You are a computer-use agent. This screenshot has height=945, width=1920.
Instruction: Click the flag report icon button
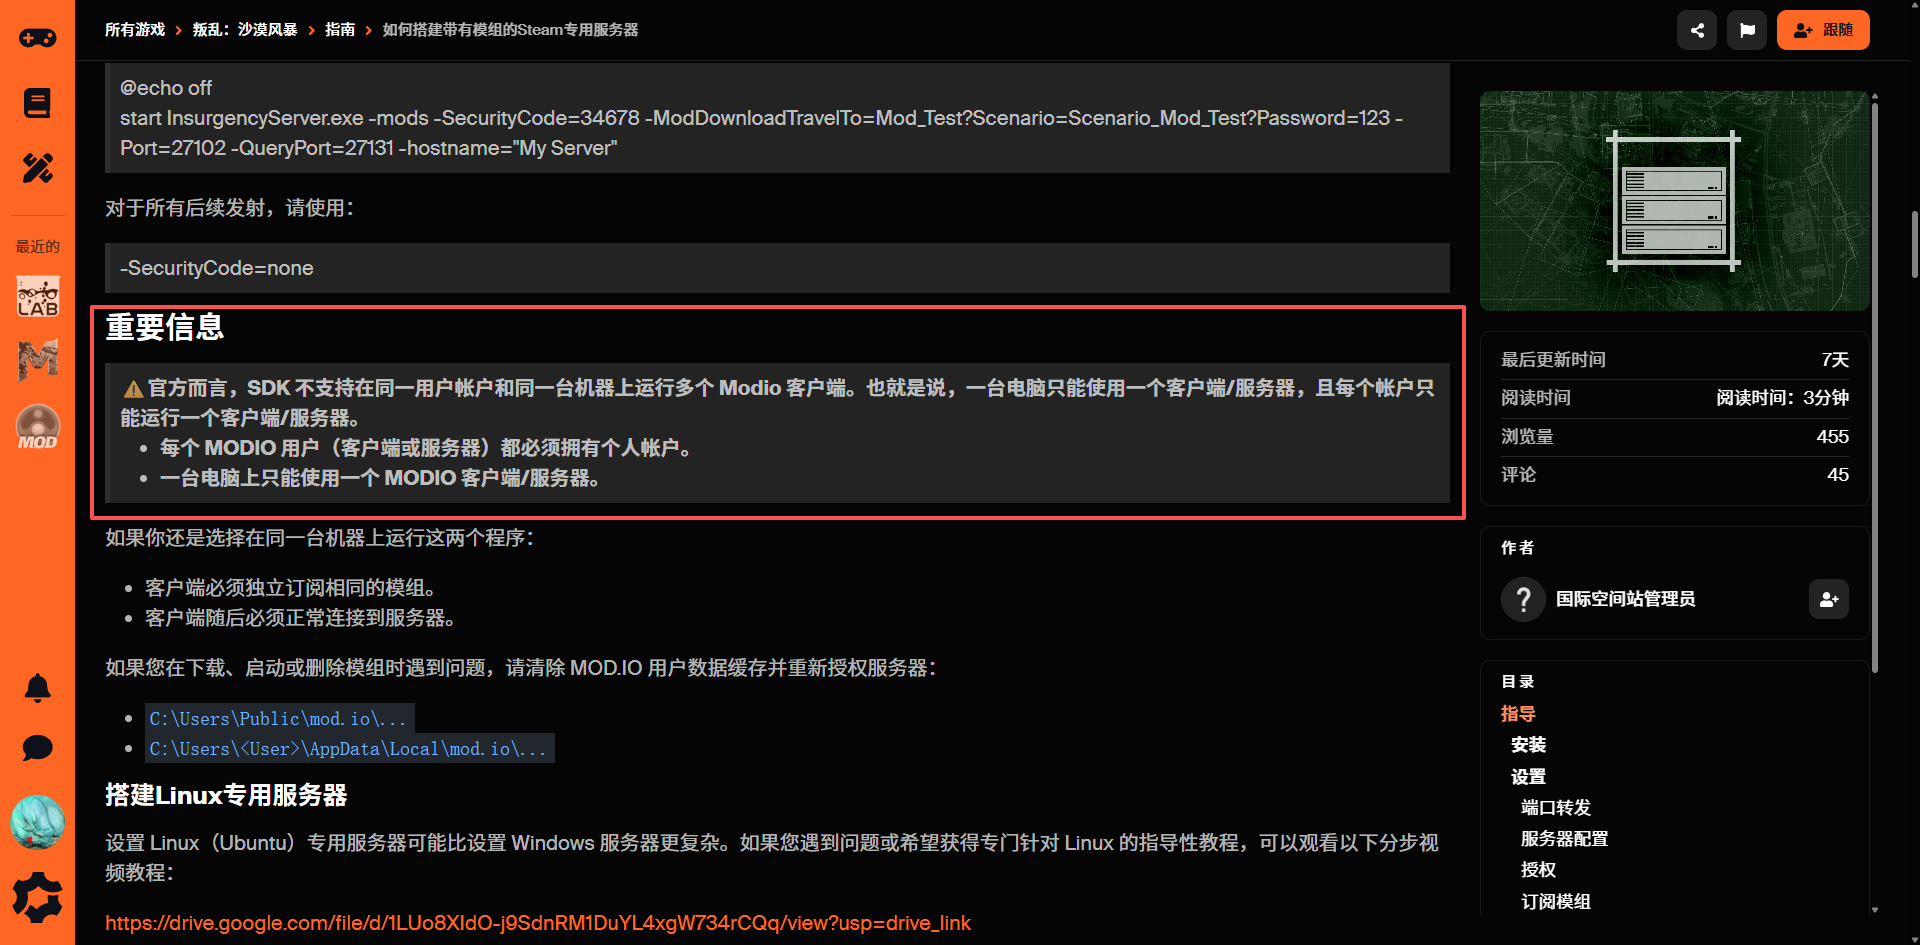(x=1747, y=30)
